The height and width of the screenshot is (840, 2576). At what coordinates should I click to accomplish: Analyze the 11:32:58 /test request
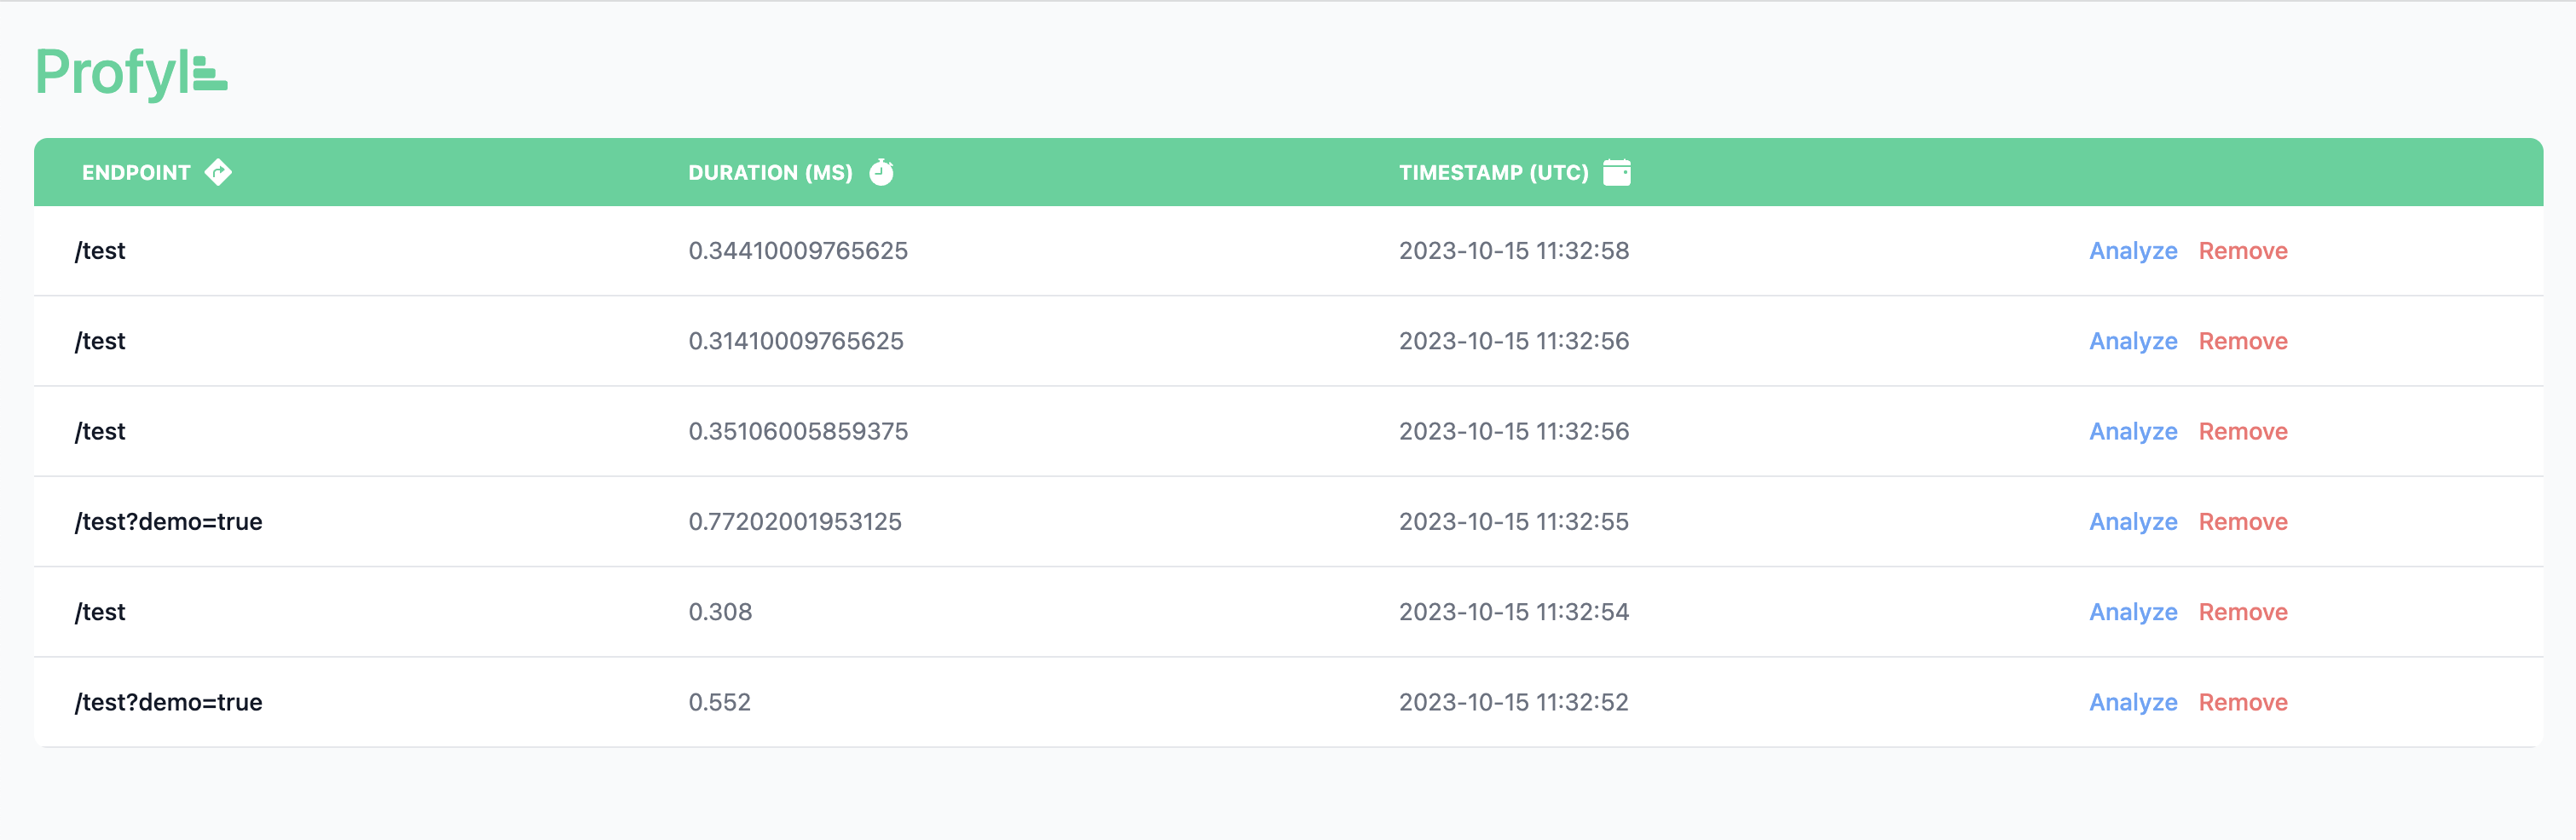[2132, 251]
